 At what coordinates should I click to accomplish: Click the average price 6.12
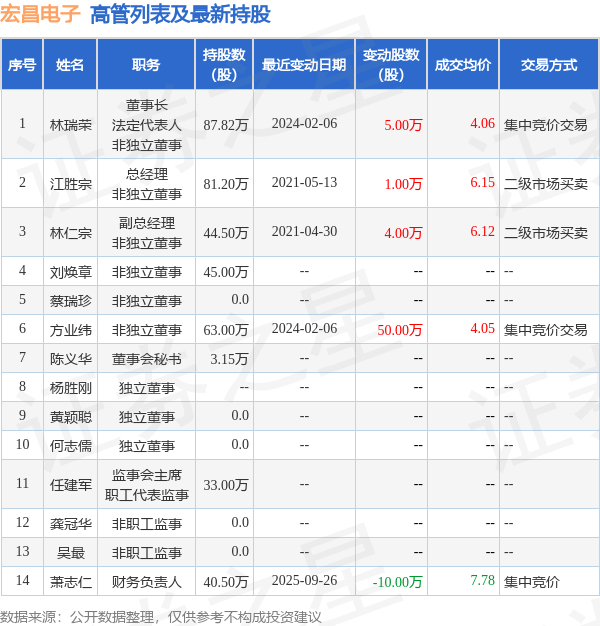(x=482, y=231)
